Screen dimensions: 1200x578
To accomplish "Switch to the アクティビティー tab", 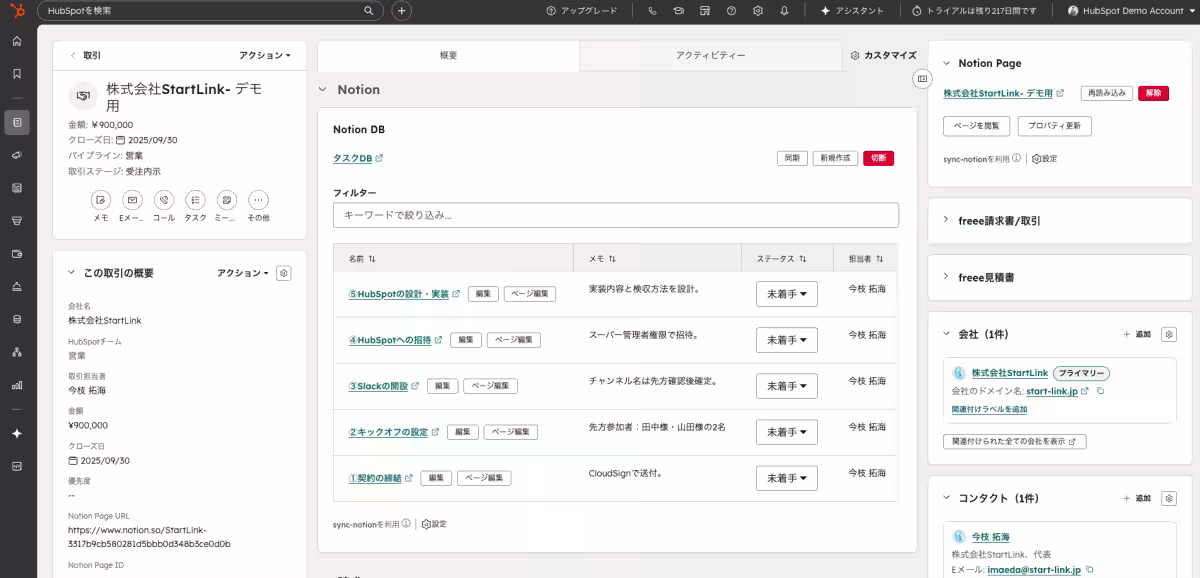I will [x=710, y=55].
